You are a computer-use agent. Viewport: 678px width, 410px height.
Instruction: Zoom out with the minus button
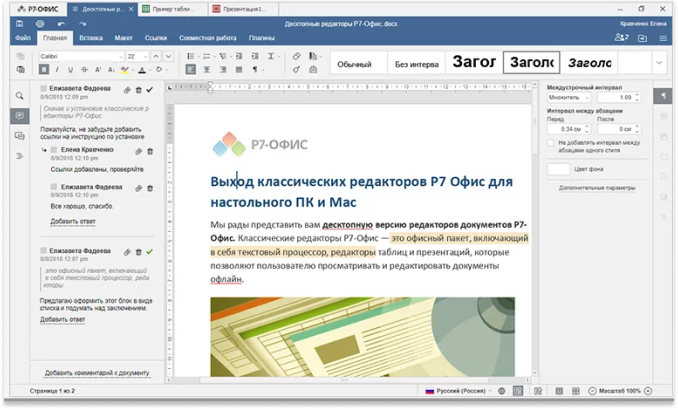pos(592,391)
